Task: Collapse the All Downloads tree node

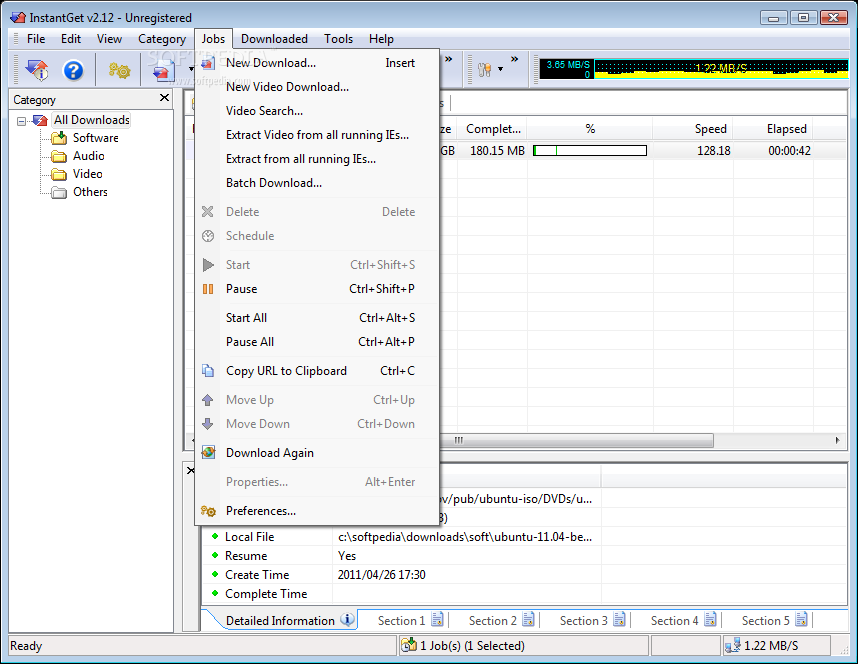Action: click(21, 121)
